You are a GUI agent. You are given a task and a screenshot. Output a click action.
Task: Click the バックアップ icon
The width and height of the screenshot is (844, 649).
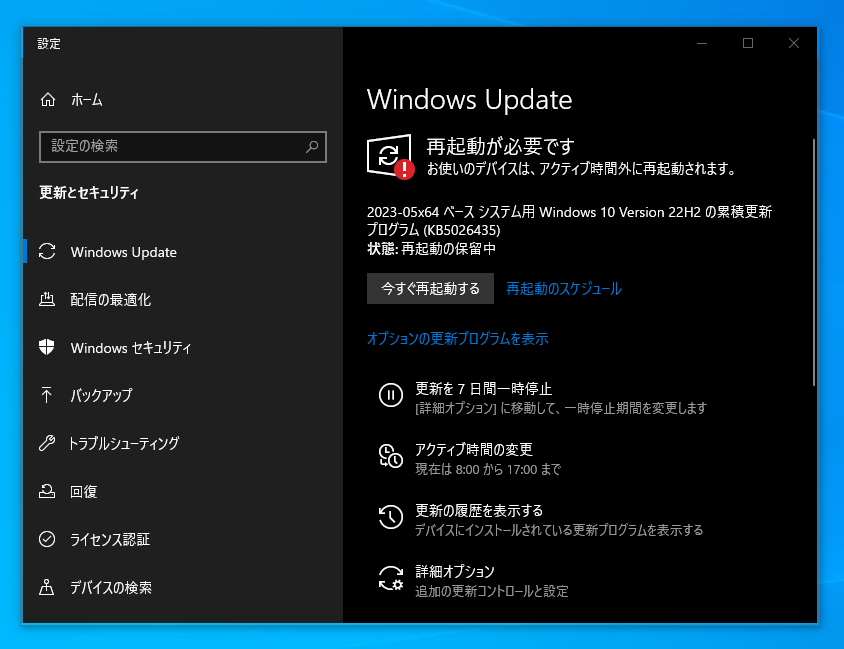47,396
